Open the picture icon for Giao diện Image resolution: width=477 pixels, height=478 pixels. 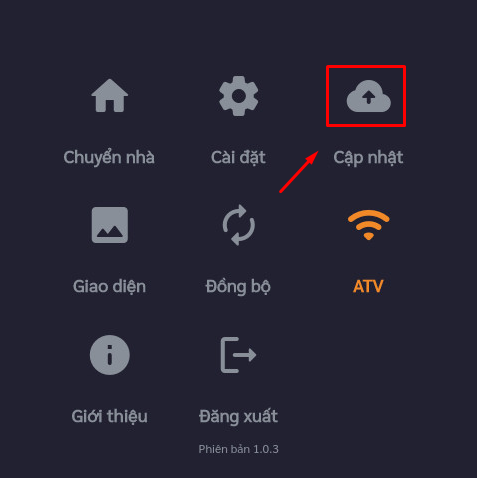[x=110, y=225]
